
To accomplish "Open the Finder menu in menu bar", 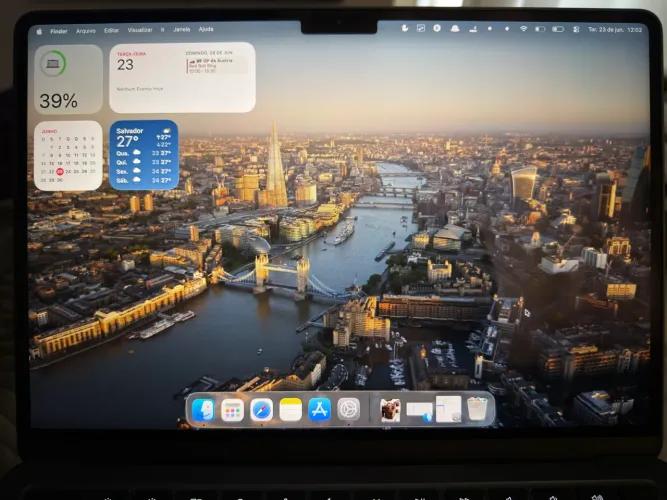I will click(x=59, y=31).
